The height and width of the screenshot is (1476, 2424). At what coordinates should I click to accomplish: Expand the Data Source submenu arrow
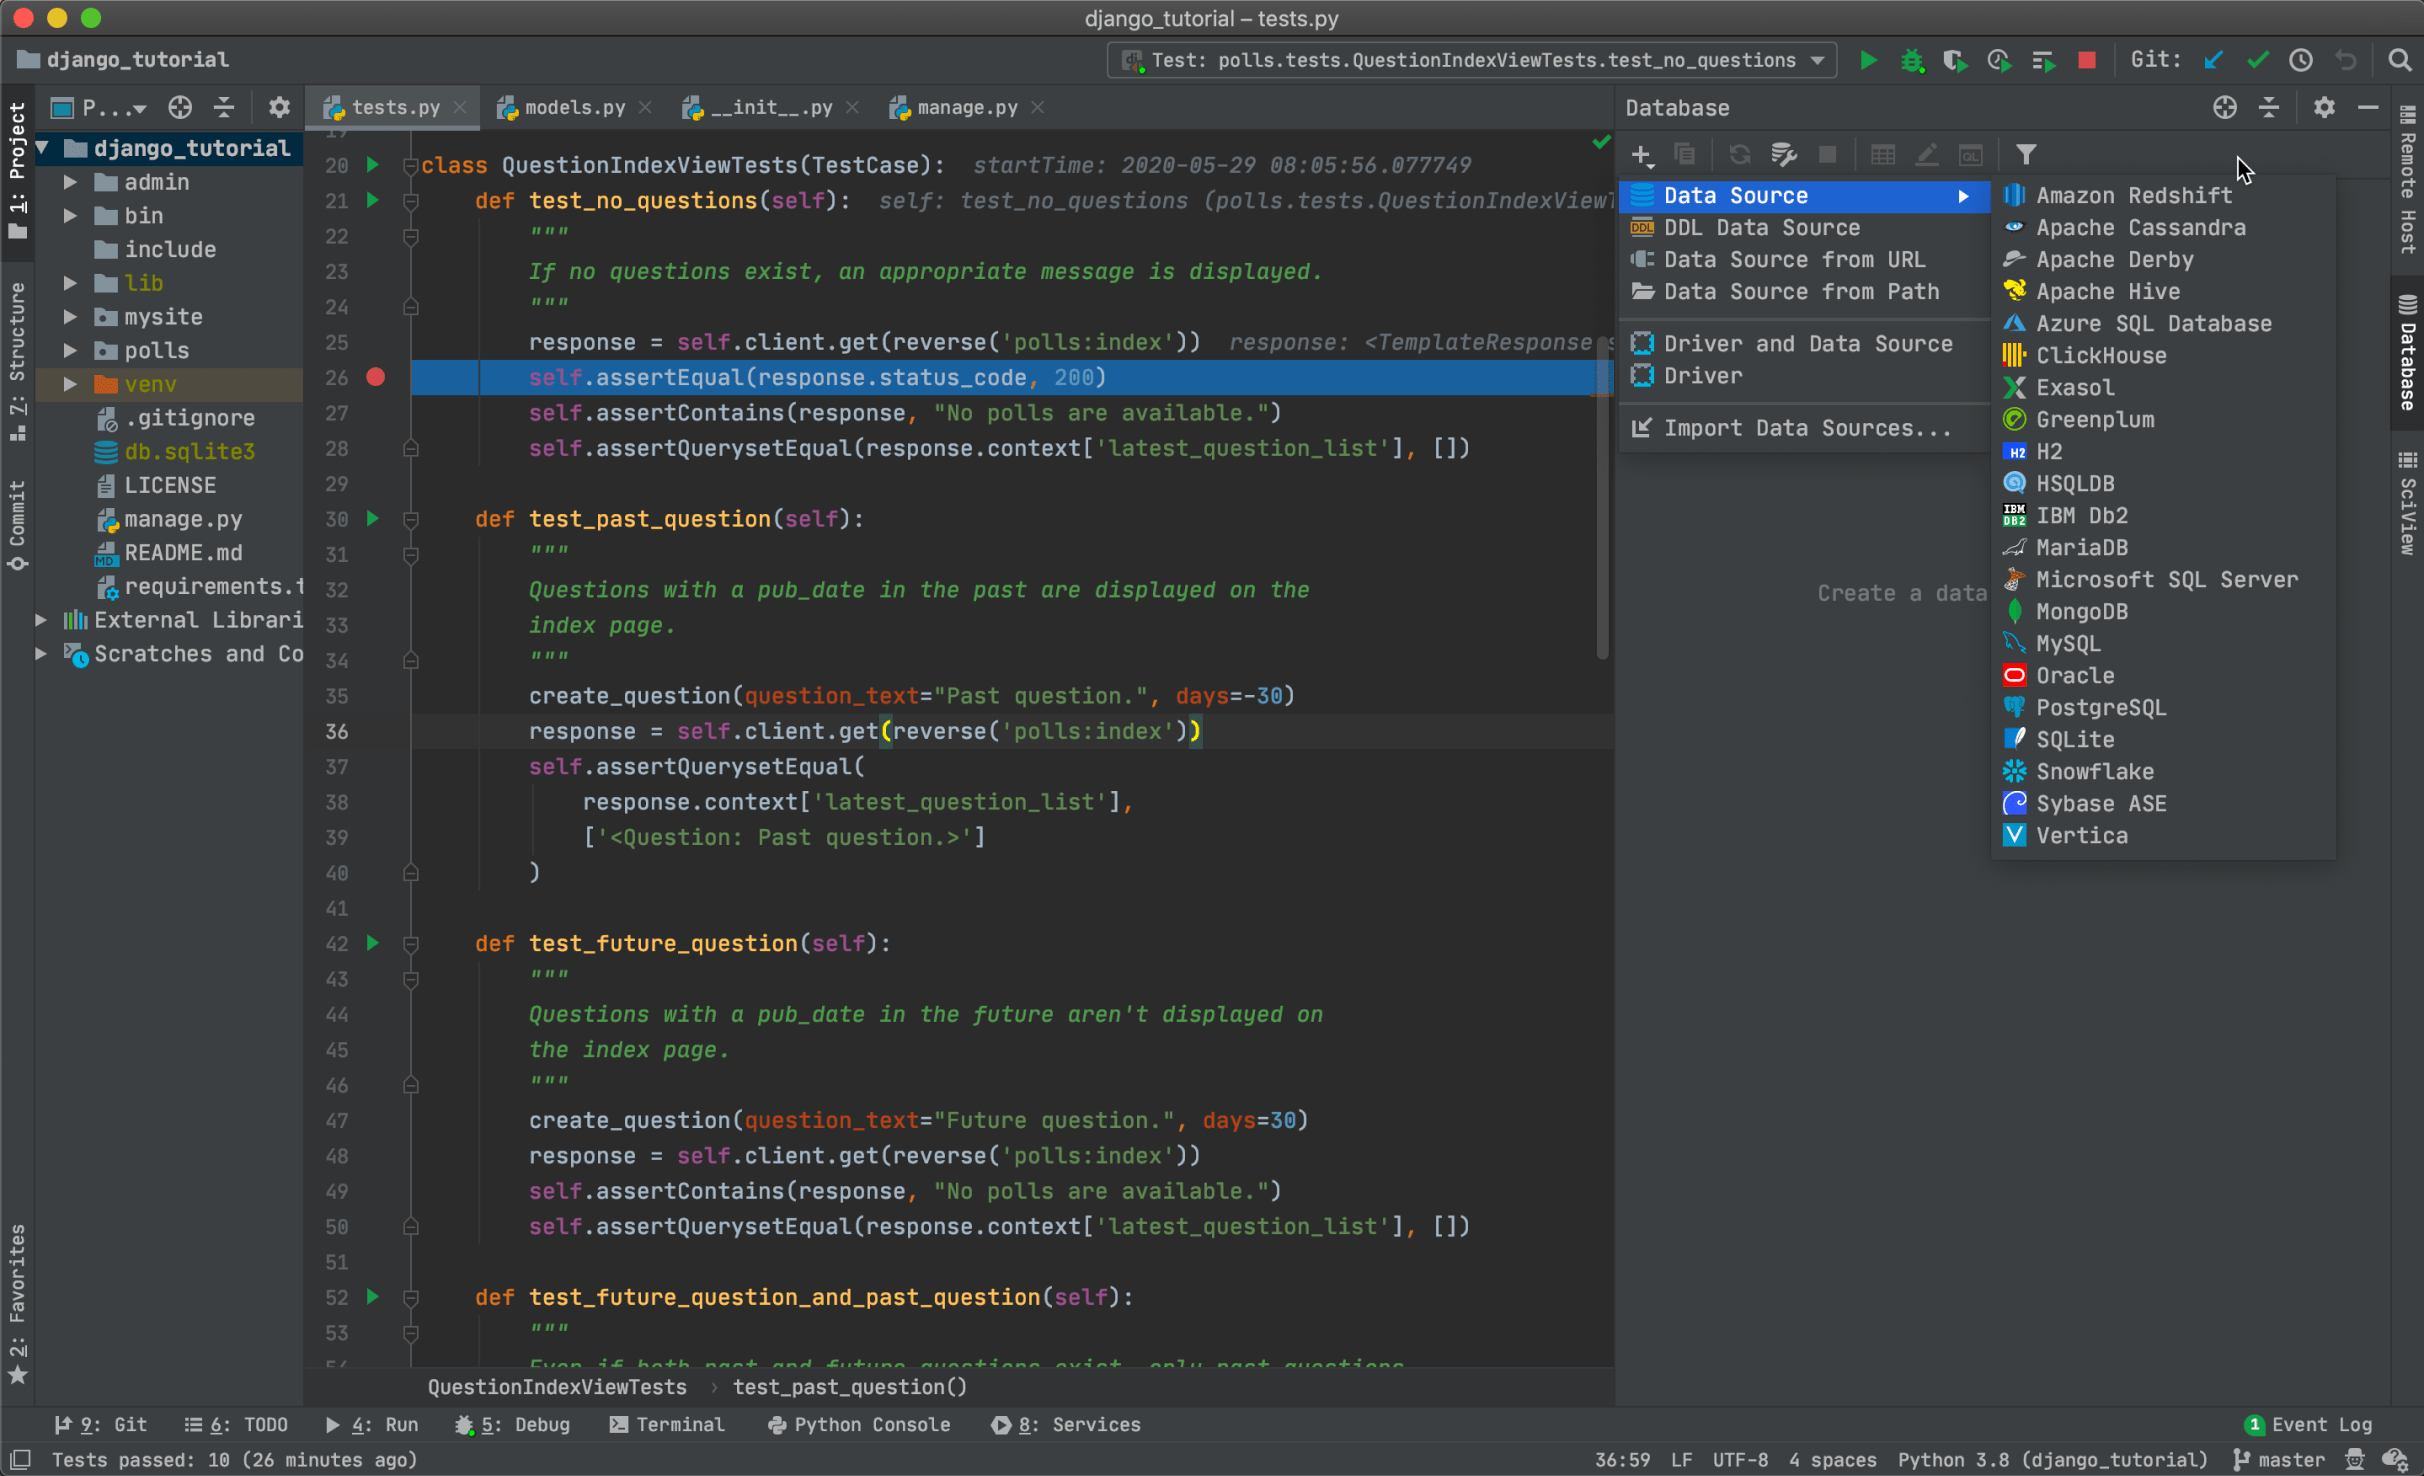pos(1963,194)
